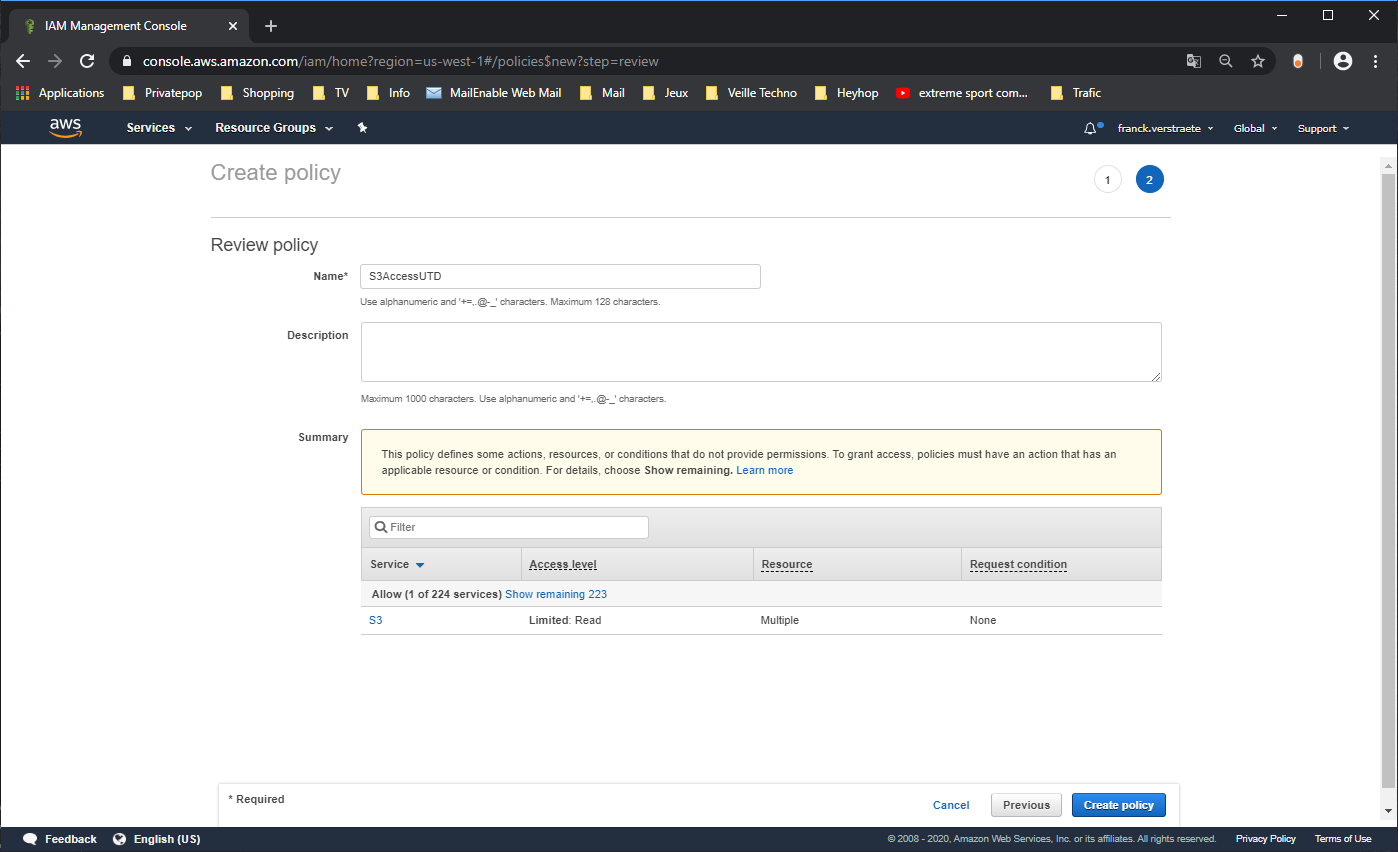The image size is (1398, 852).
Task: Click the Resource column header
Action: pyautogui.click(x=786, y=564)
